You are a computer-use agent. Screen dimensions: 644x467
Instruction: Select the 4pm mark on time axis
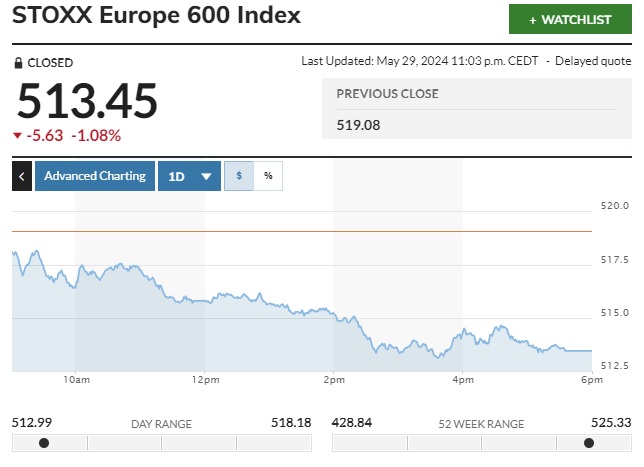click(463, 380)
